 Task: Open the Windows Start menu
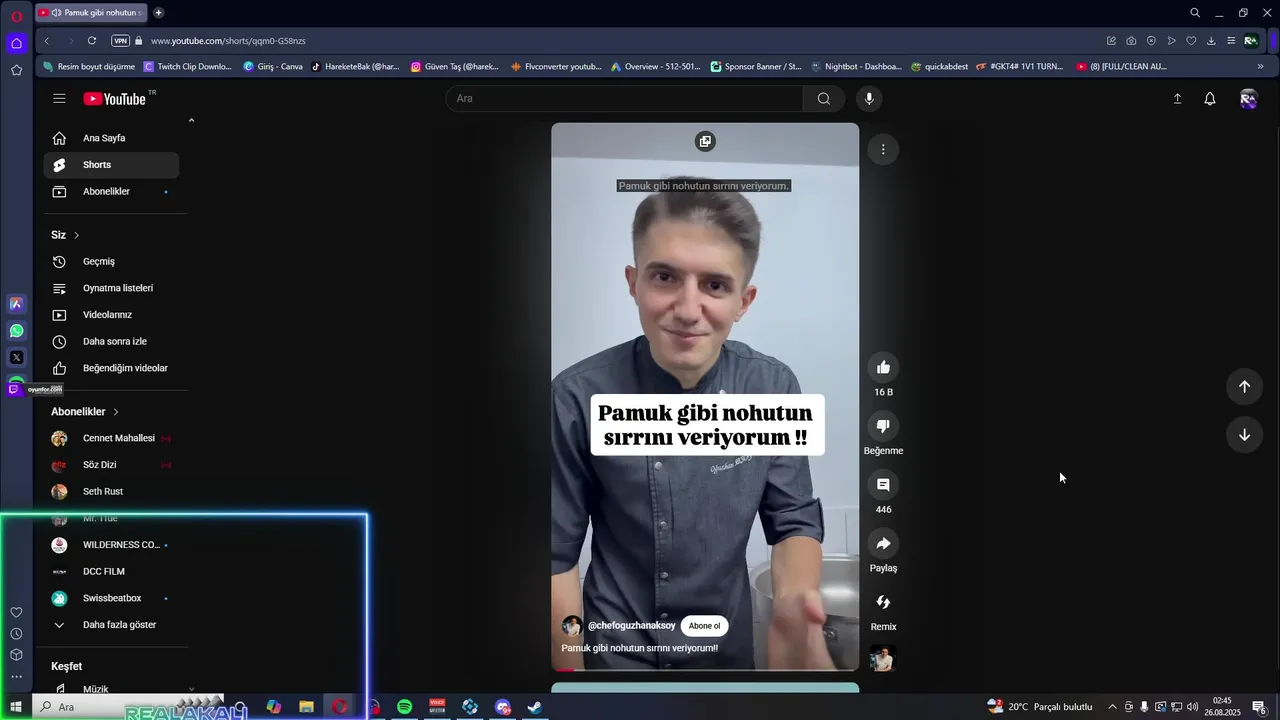tap(16, 707)
